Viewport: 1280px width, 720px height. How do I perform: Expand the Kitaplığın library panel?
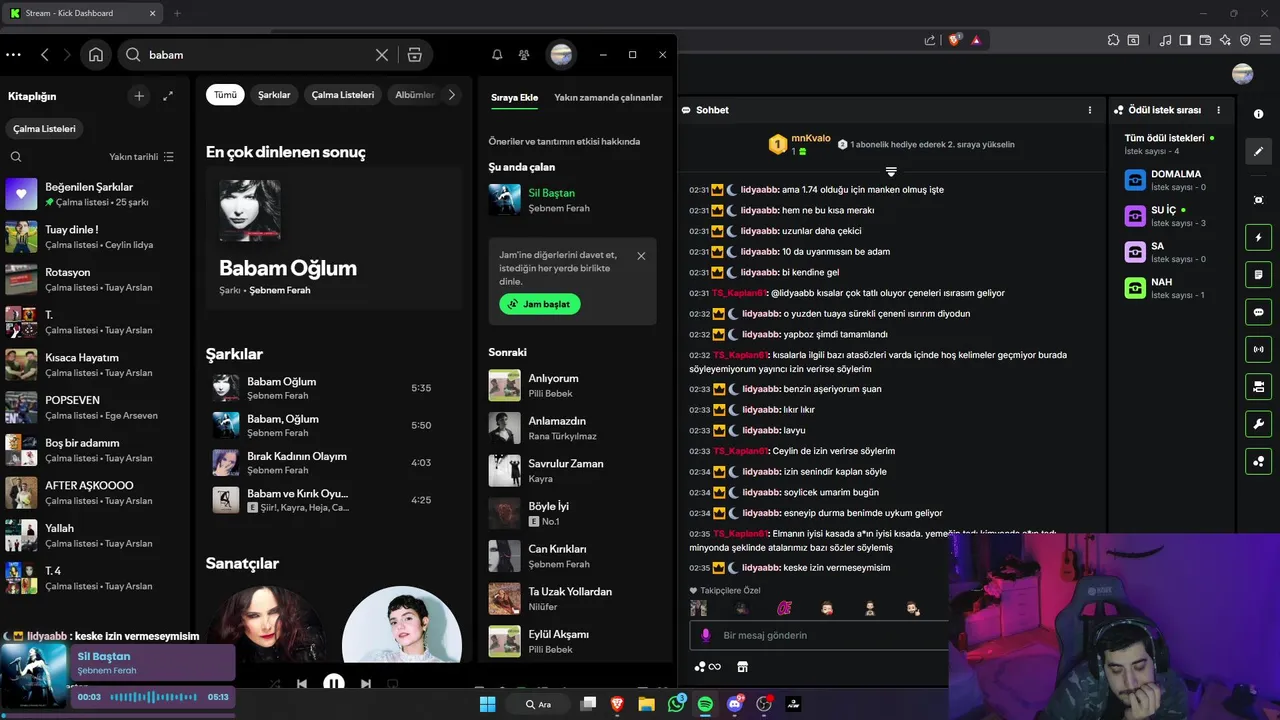[168, 96]
